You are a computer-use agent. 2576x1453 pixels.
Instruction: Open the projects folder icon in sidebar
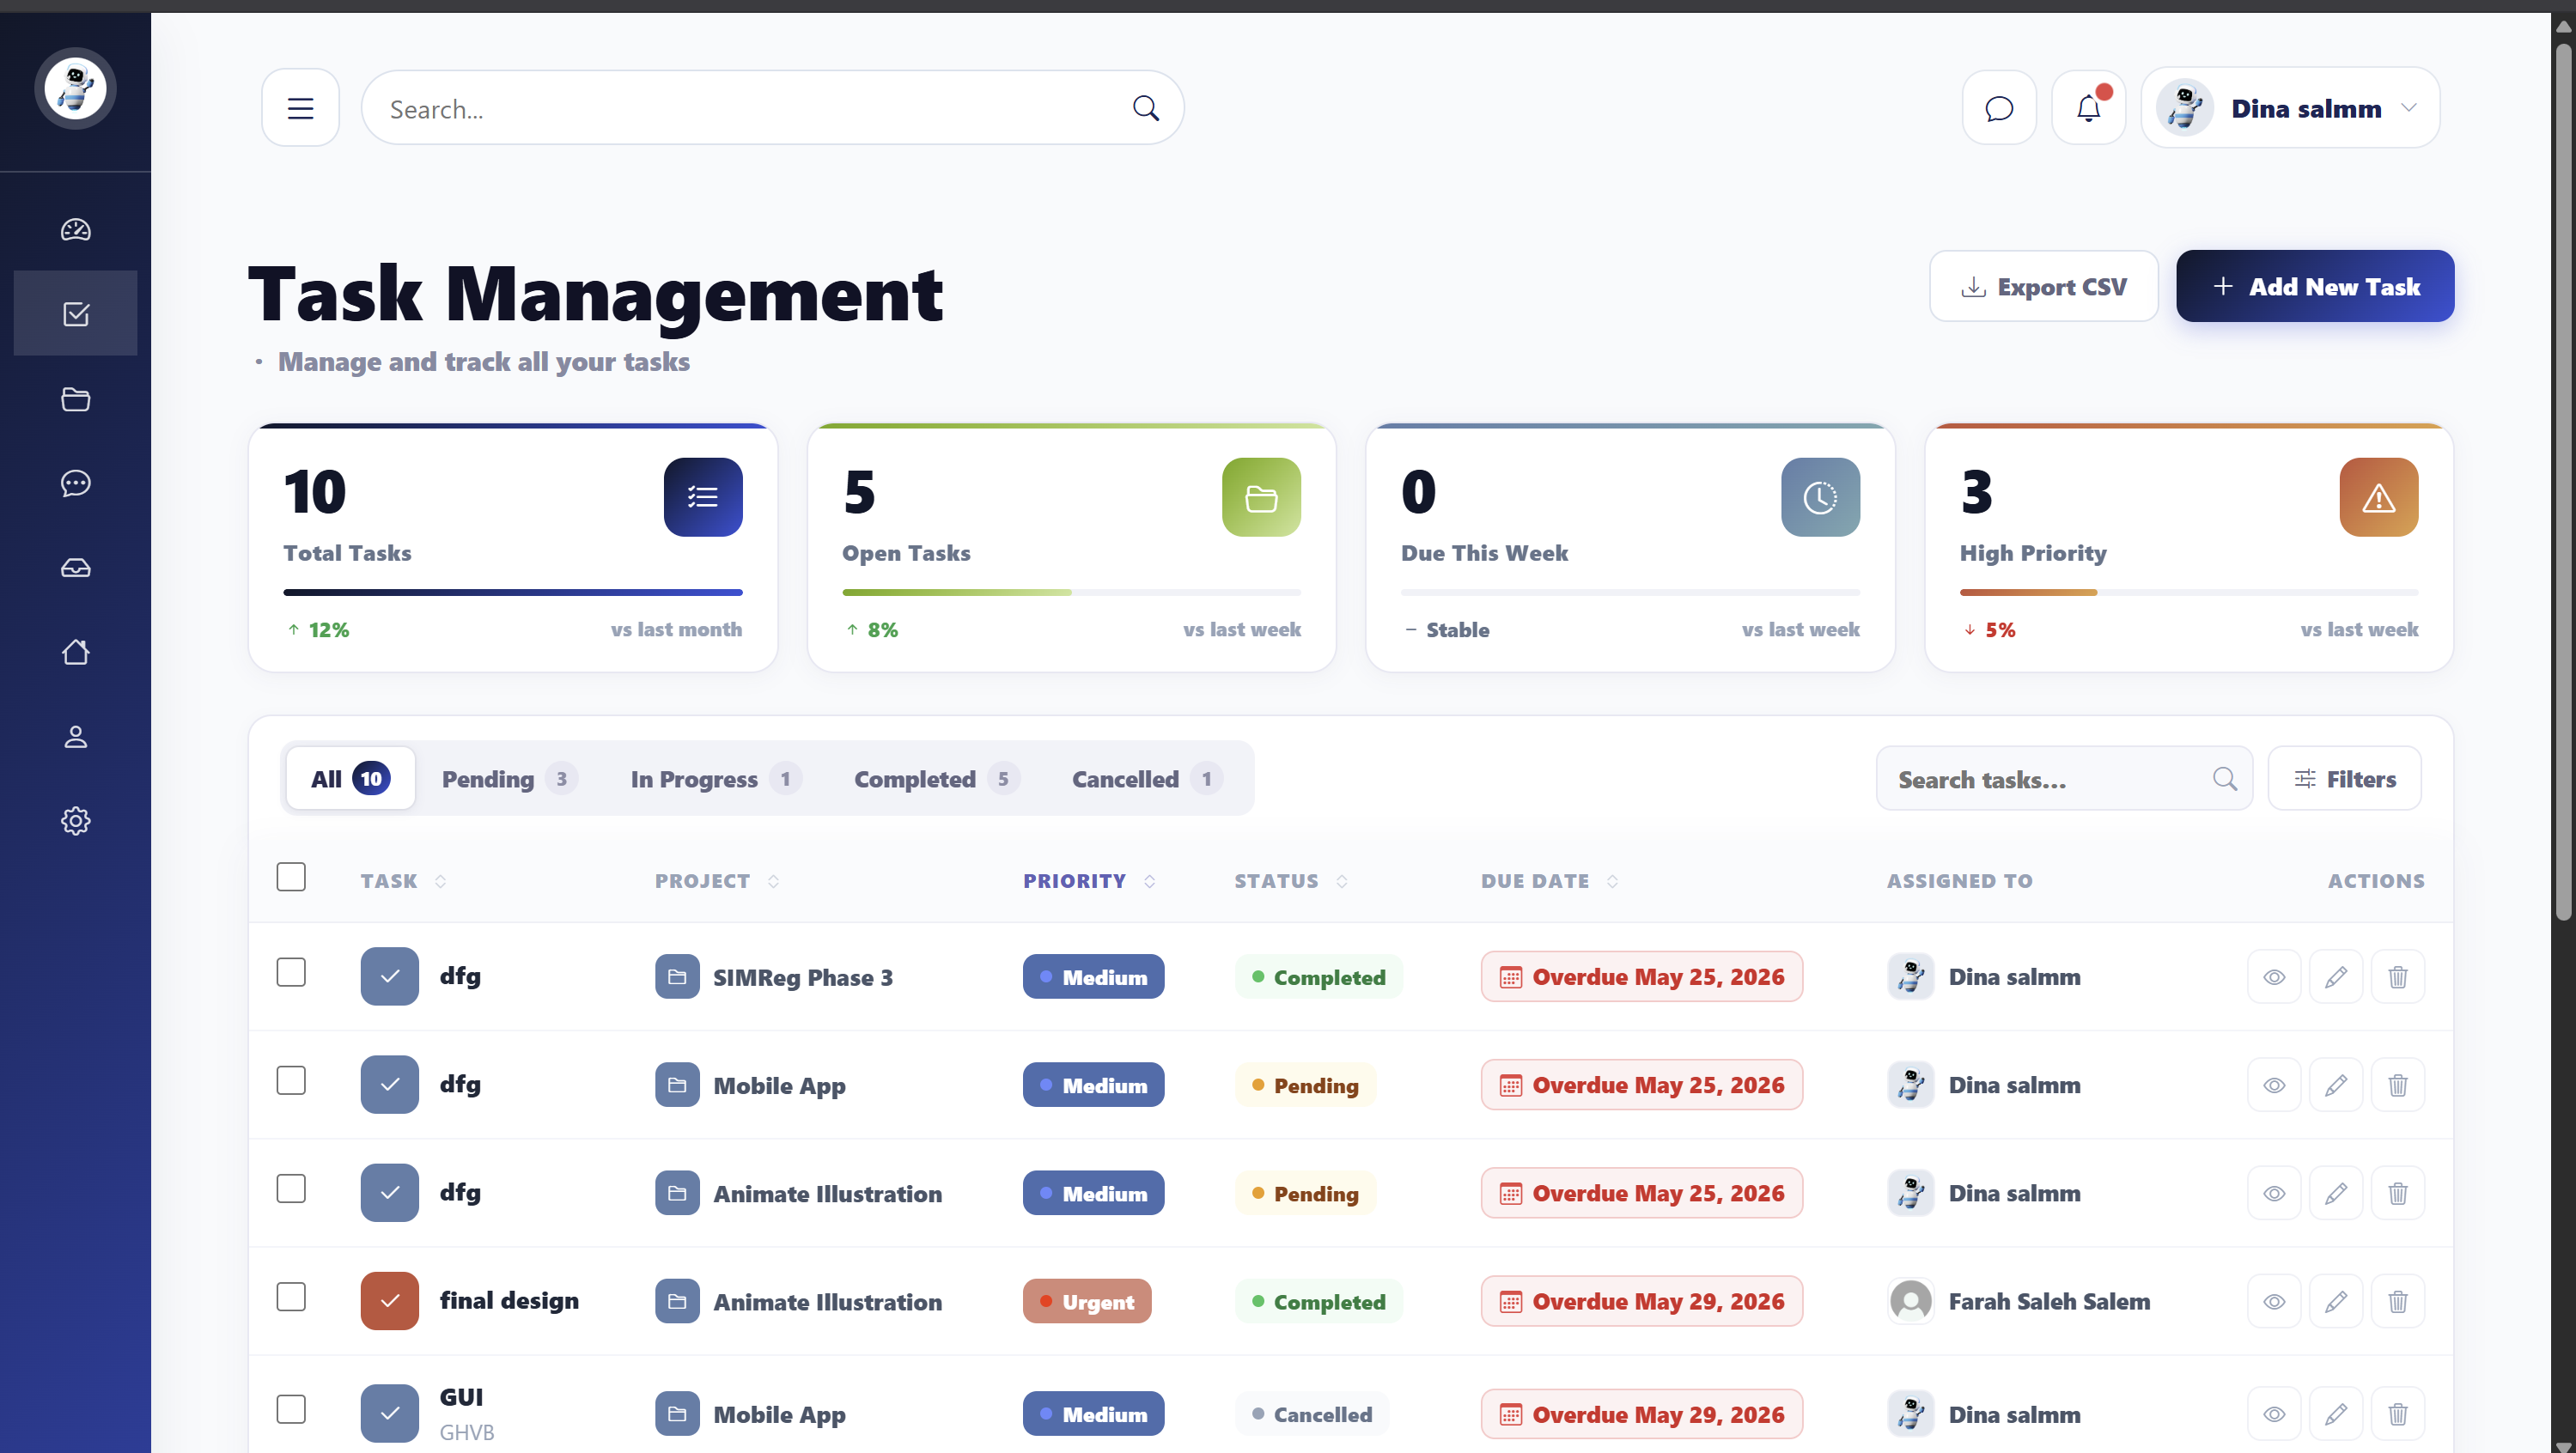(76, 399)
